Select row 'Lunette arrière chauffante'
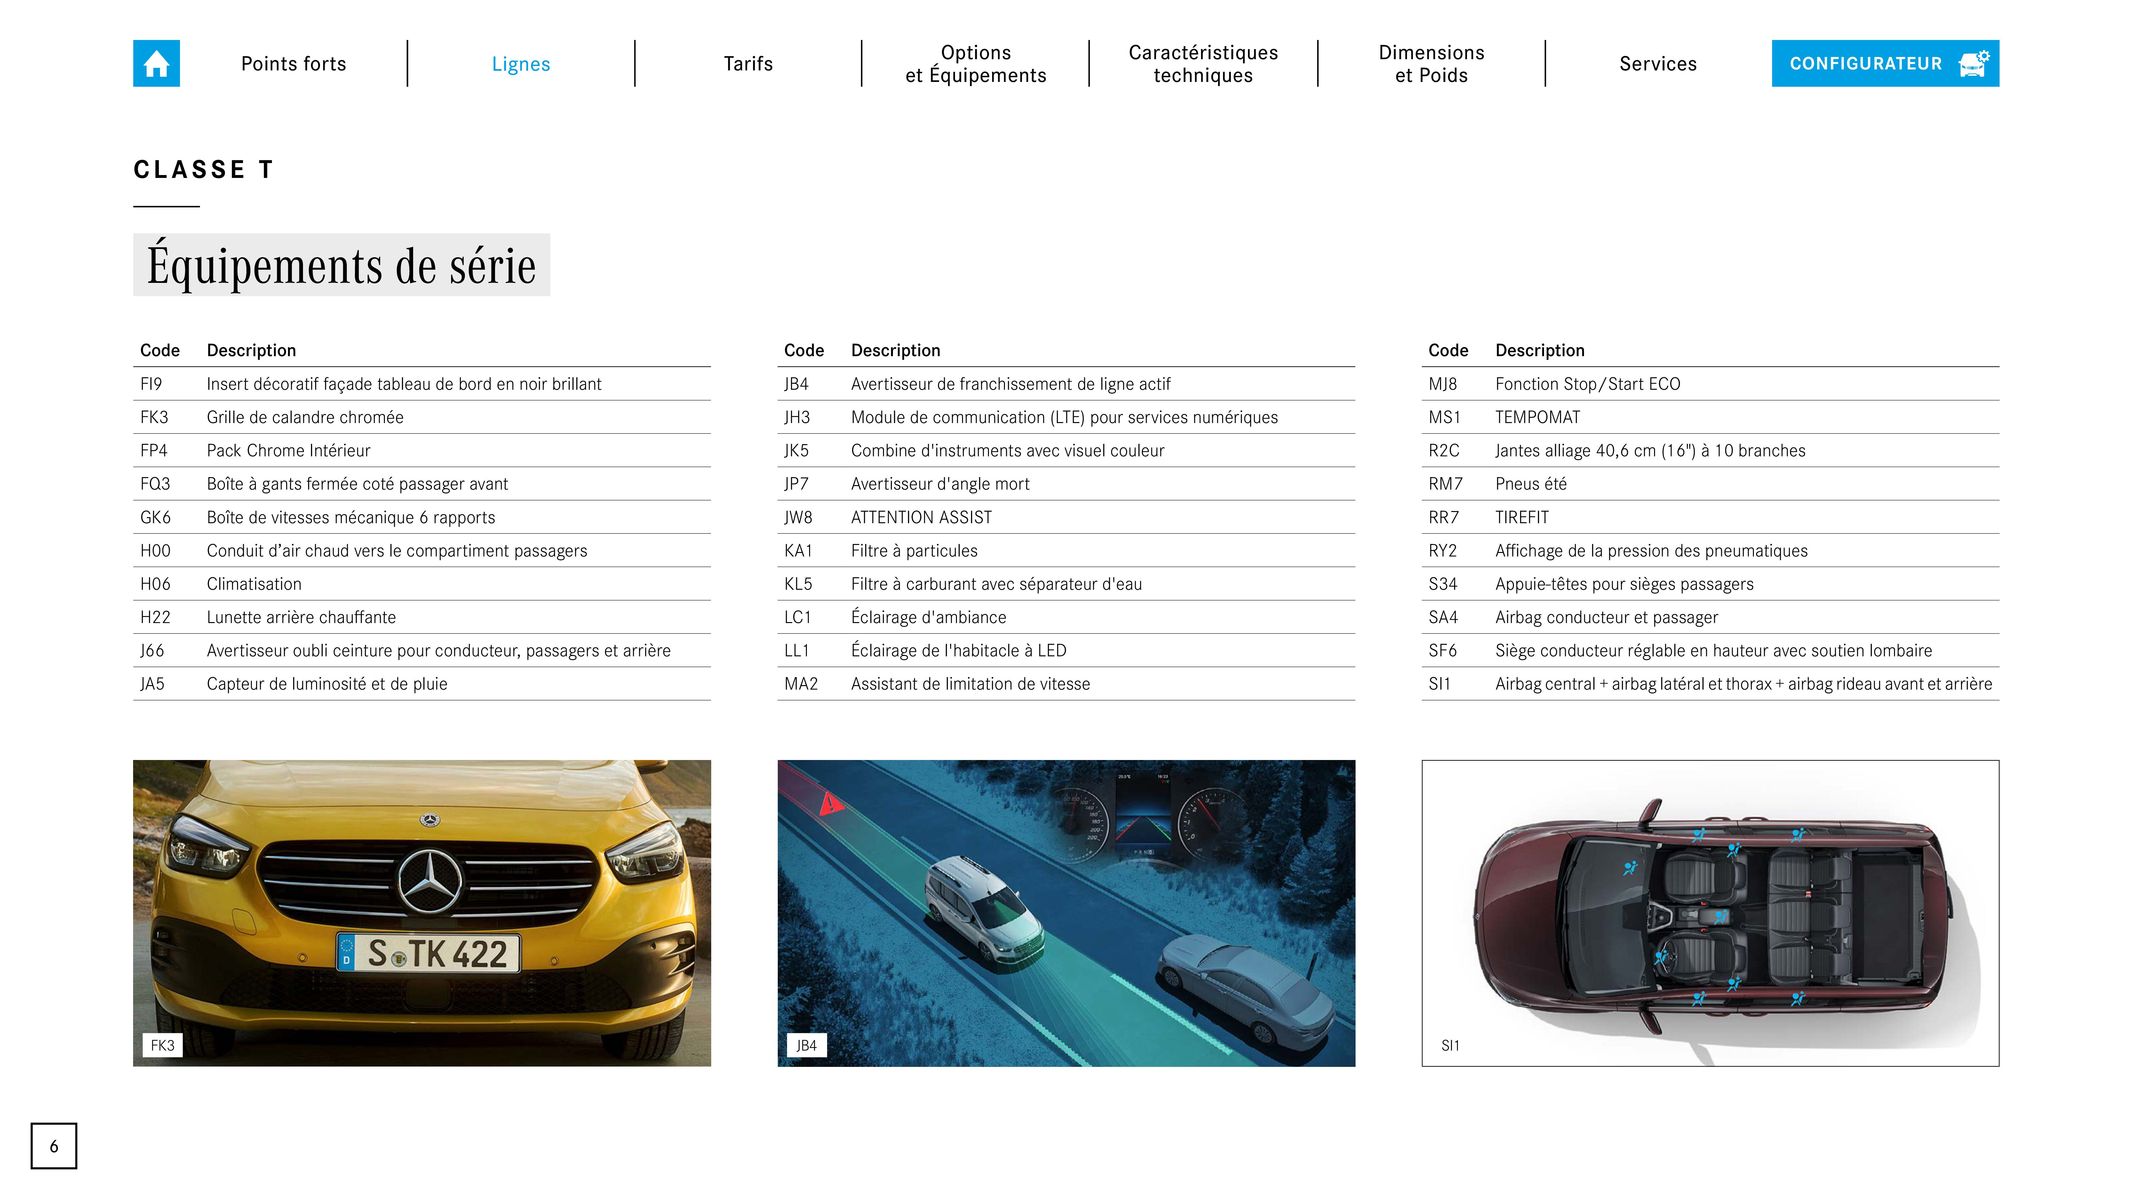The height and width of the screenshot is (1200, 2133). 422,617
